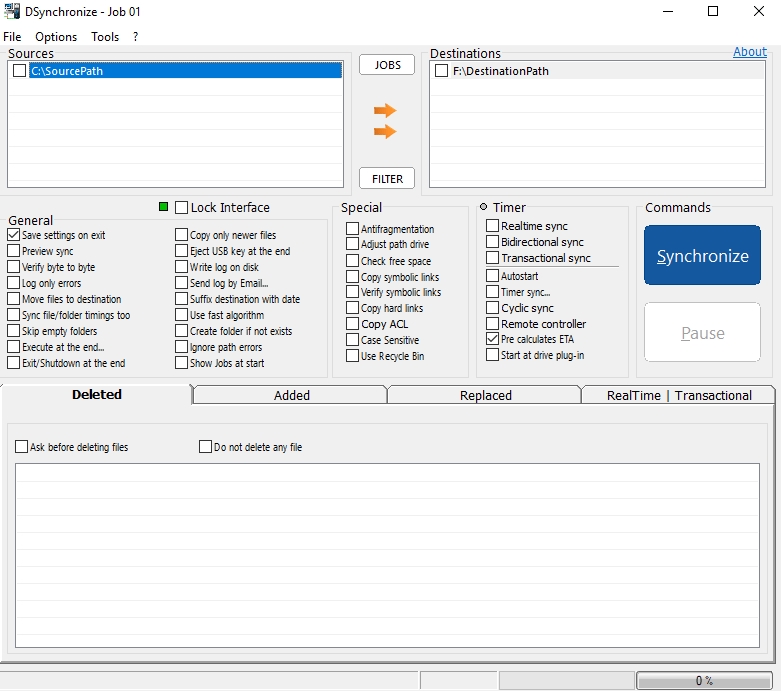Tick the F:\DestinationPath checkbox
781x691 pixels.
[x=441, y=71]
